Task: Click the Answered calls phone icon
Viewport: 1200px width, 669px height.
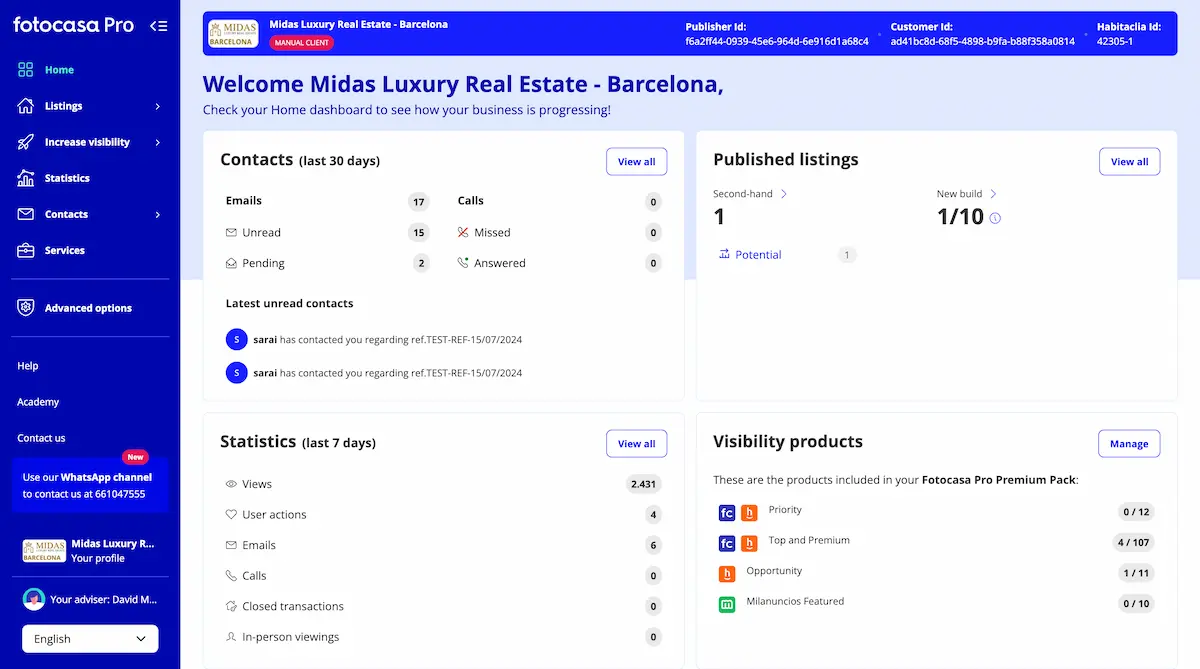Action: (463, 263)
